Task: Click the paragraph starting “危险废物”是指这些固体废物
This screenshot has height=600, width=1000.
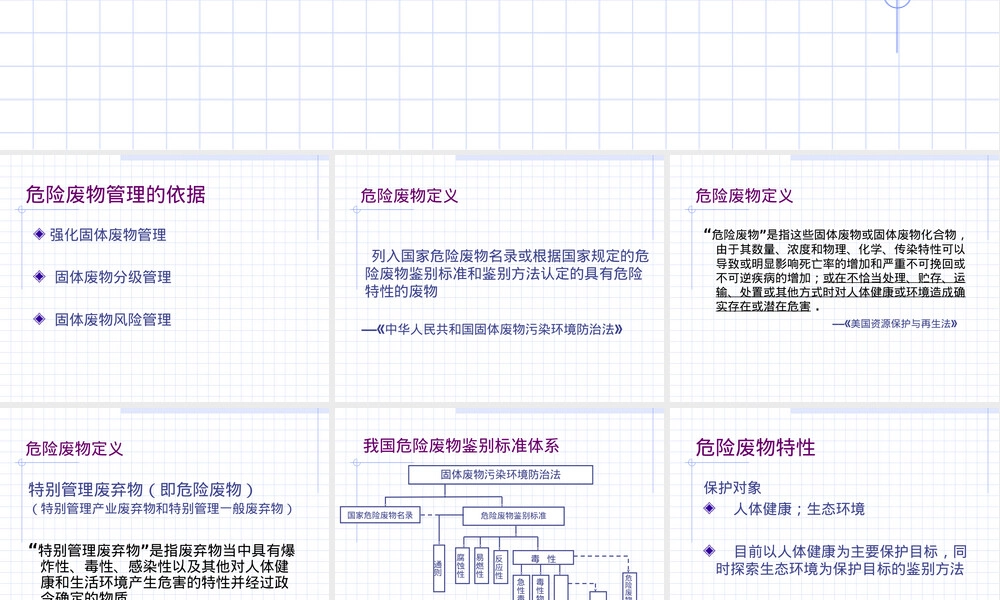Action: tap(835, 270)
